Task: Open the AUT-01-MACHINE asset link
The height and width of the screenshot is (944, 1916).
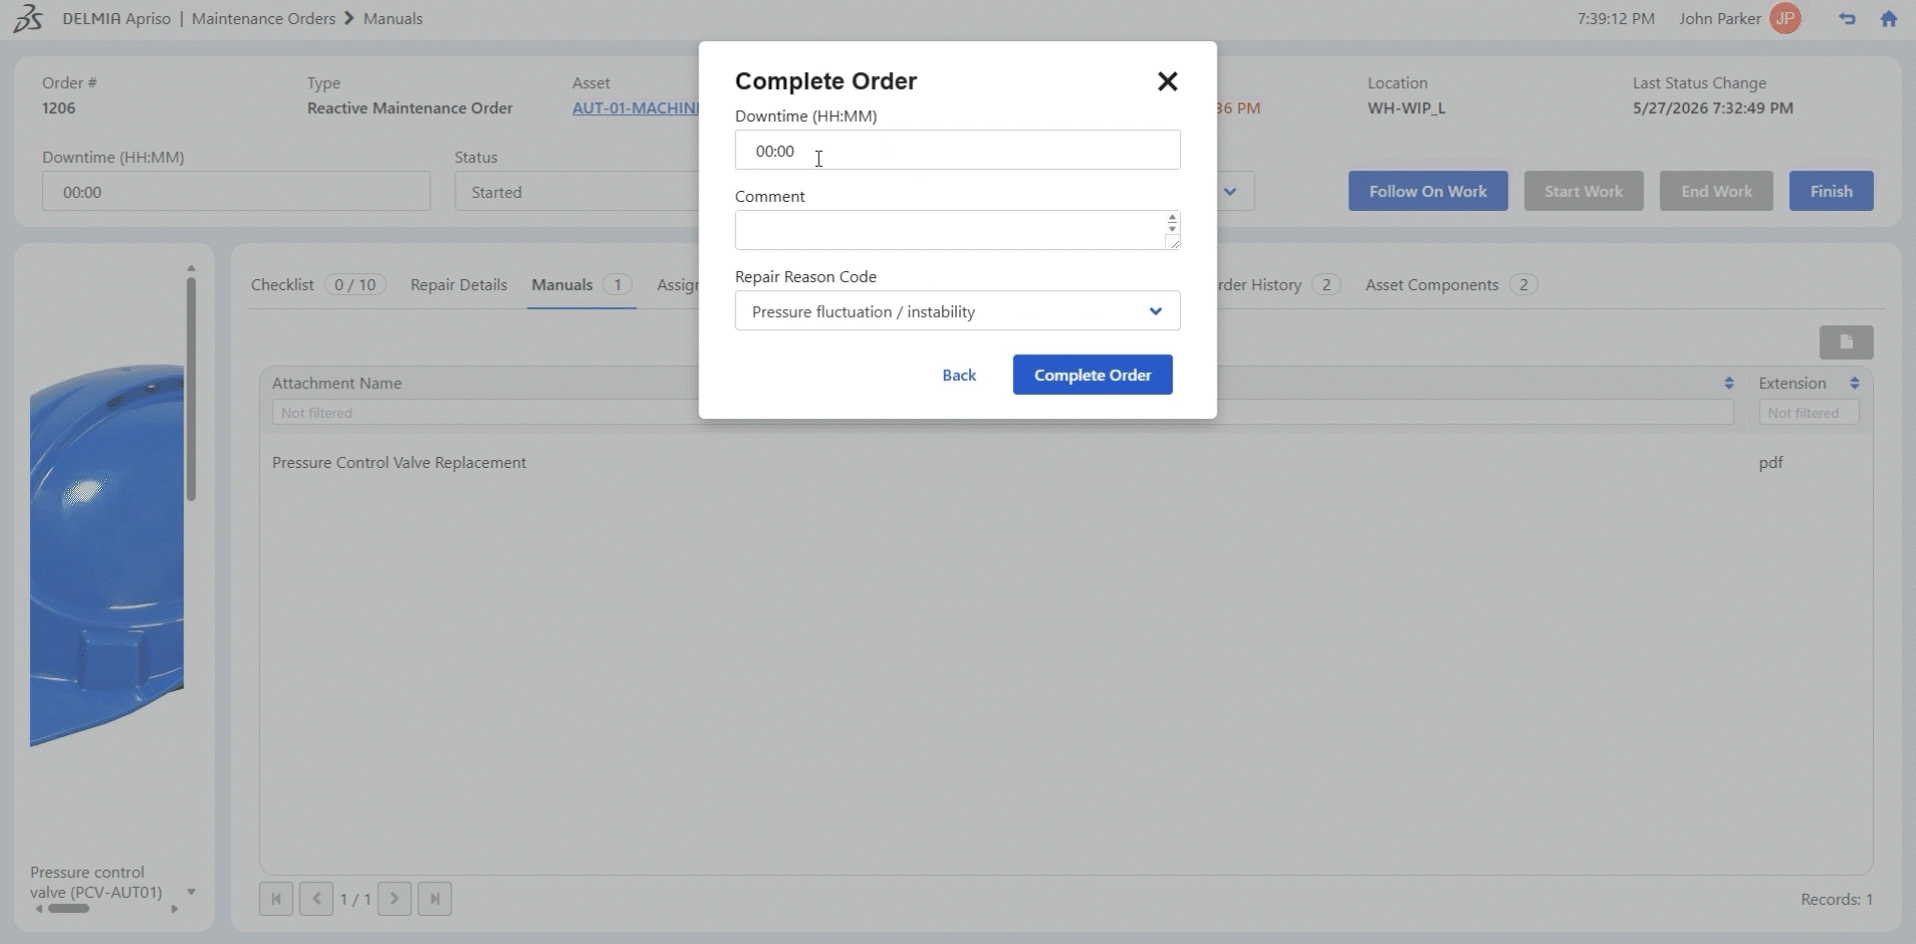Action: (x=635, y=108)
